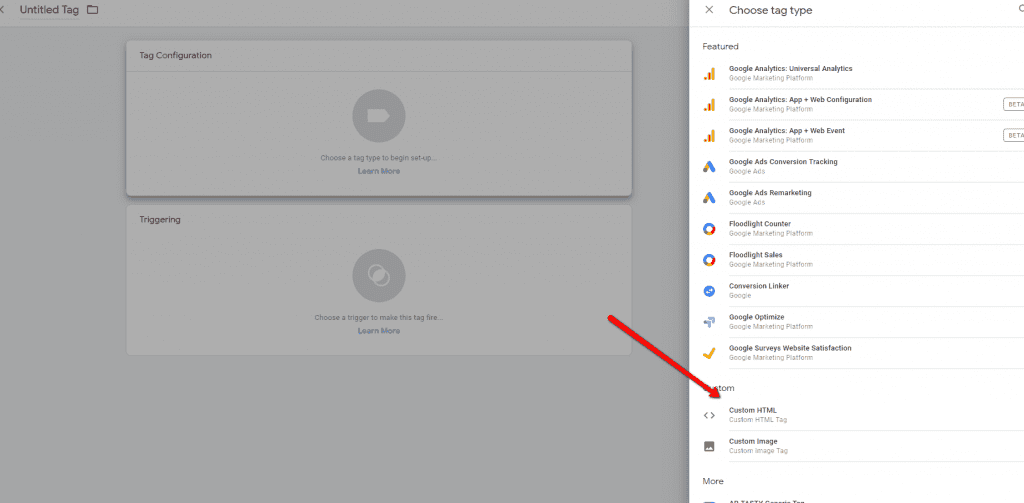Edit the Untitled Tag name field

point(48,10)
